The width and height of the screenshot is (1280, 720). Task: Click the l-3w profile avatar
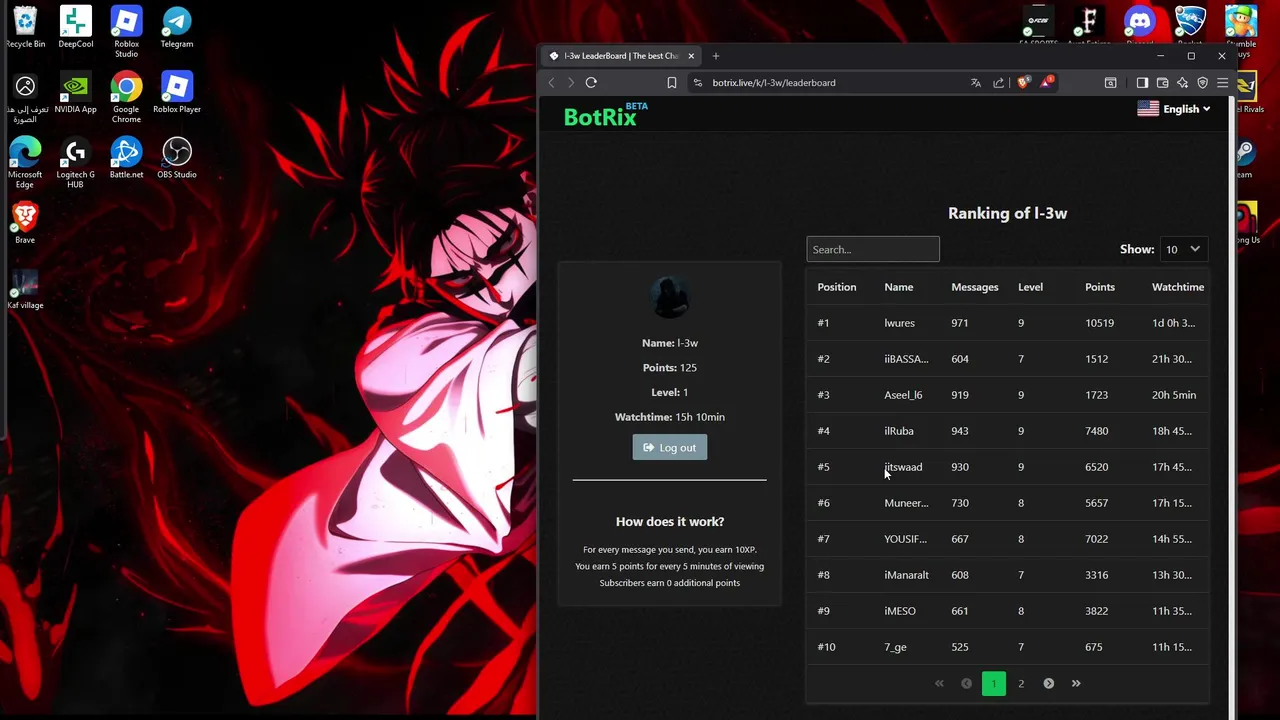click(670, 296)
